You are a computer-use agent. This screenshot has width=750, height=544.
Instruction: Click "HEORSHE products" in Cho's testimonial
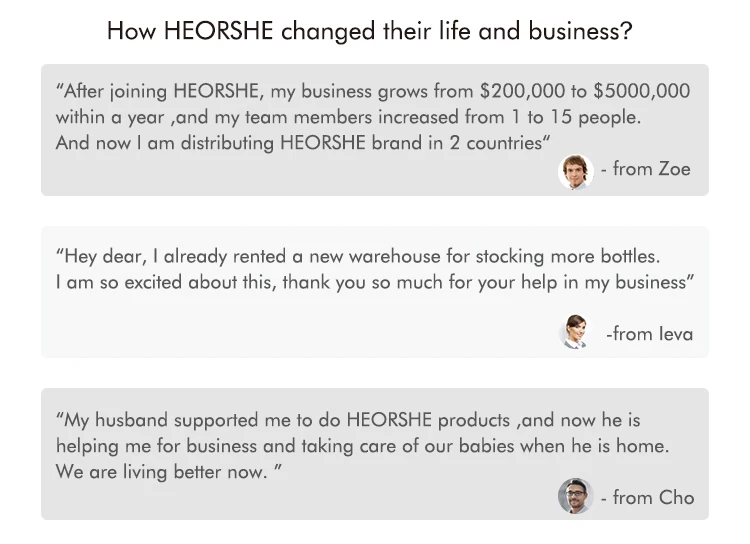(x=430, y=419)
